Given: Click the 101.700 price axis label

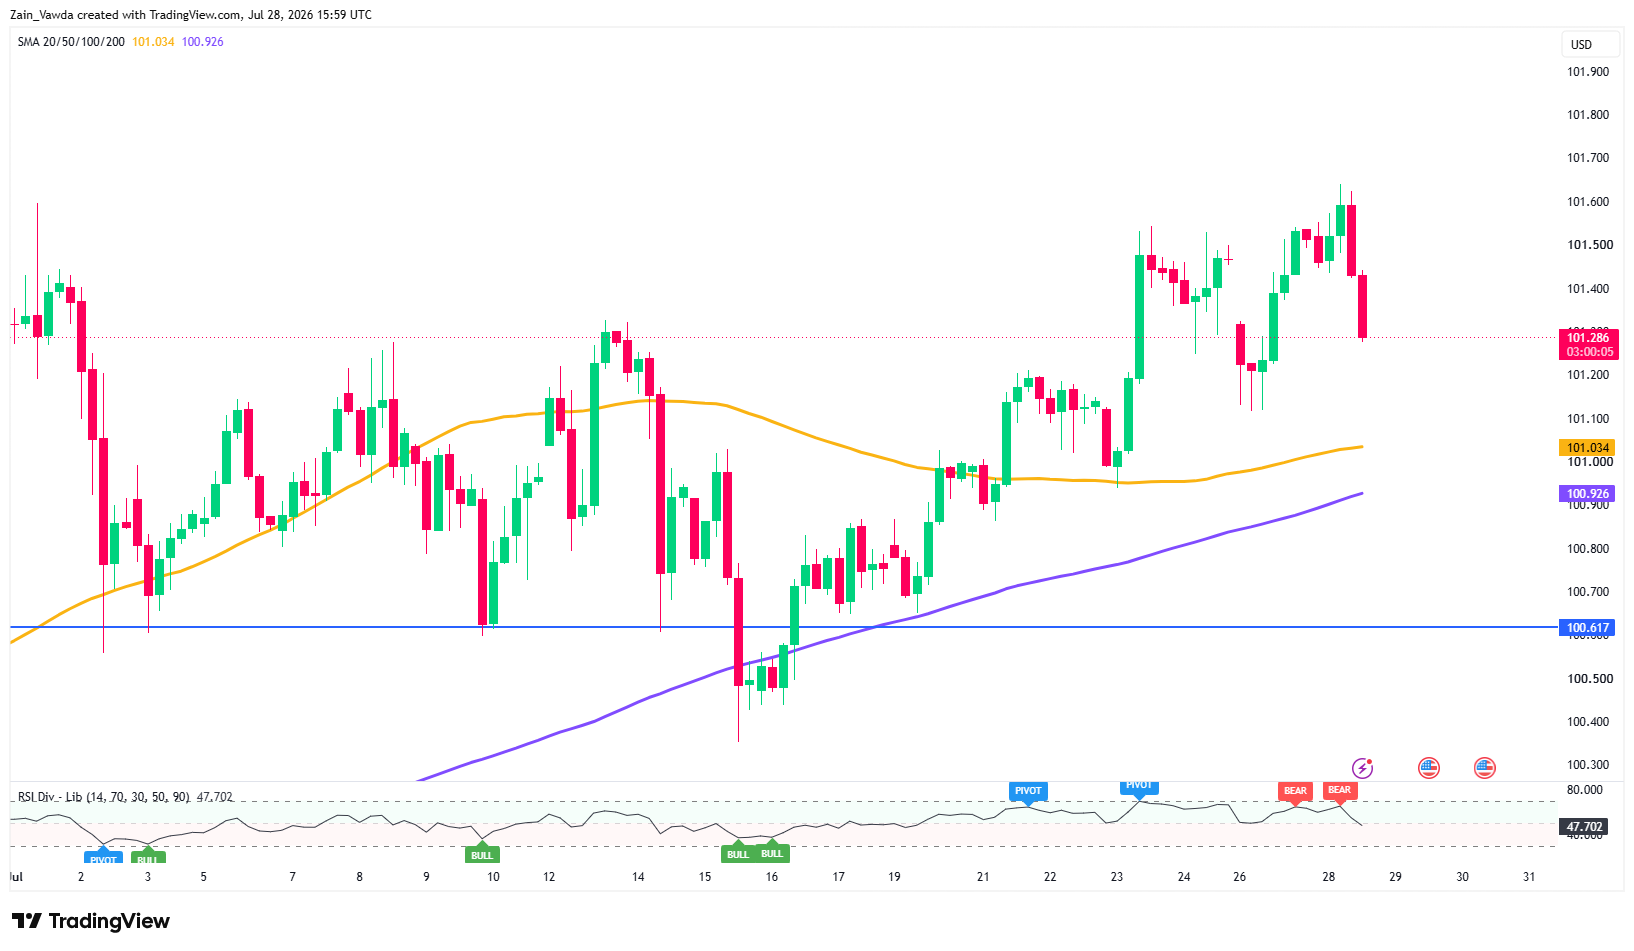Looking at the screenshot, I should [1588, 158].
